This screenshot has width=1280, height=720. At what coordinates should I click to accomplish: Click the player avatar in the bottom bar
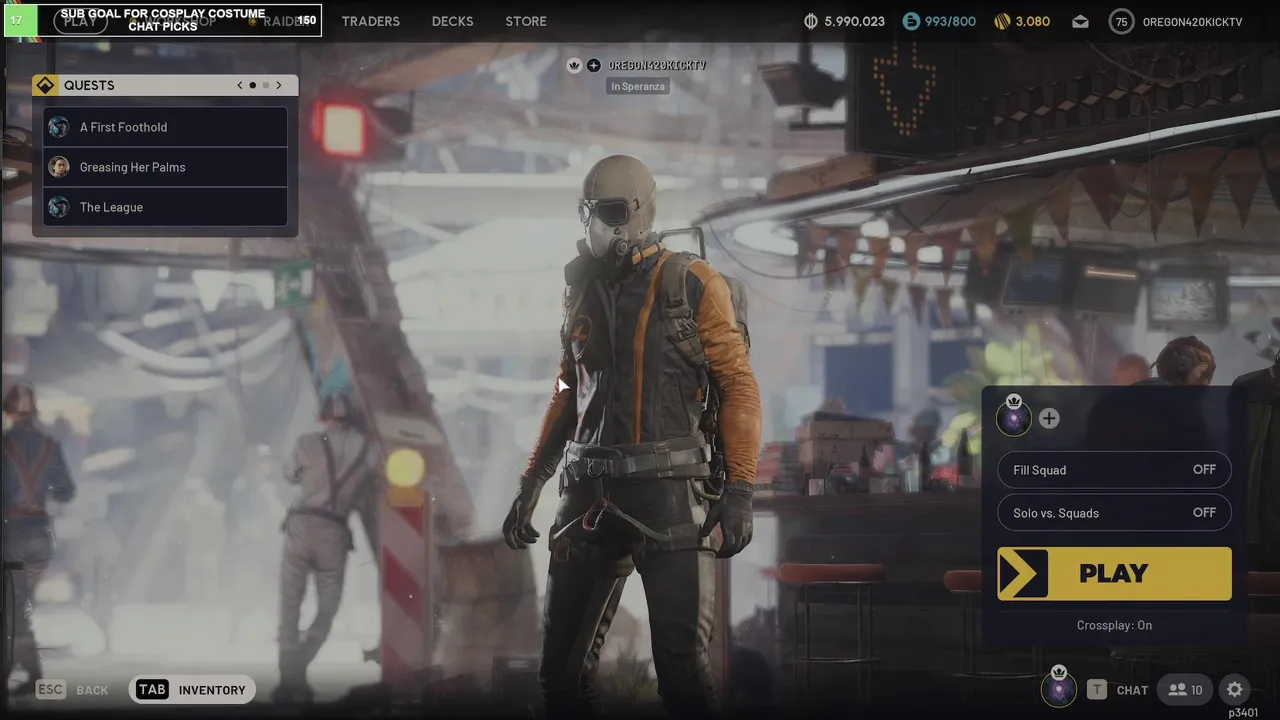tap(1059, 688)
